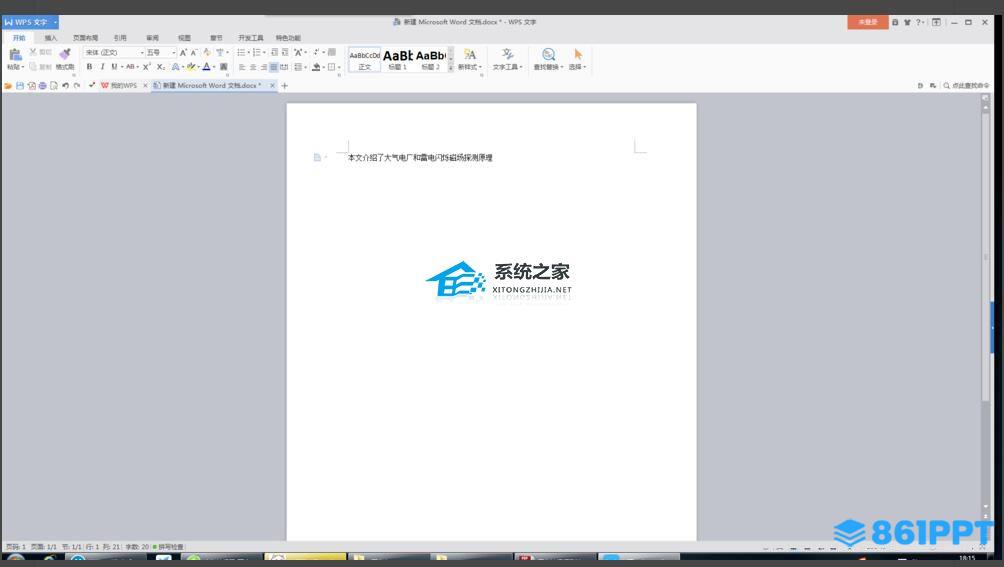Toggle strikethrough AB formatting
The image size is (1004, 567).
tap(130, 67)
